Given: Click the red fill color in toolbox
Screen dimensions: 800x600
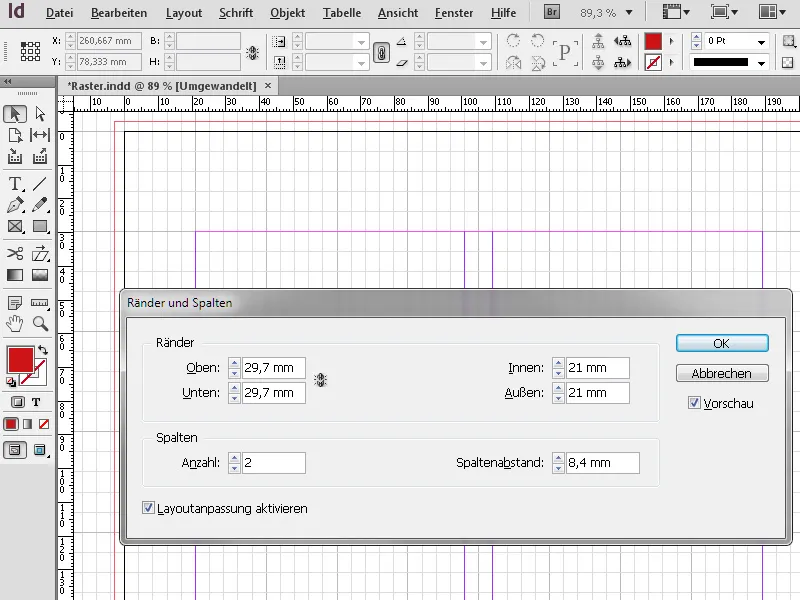Looking at the screenshot, I should point(20,360).
